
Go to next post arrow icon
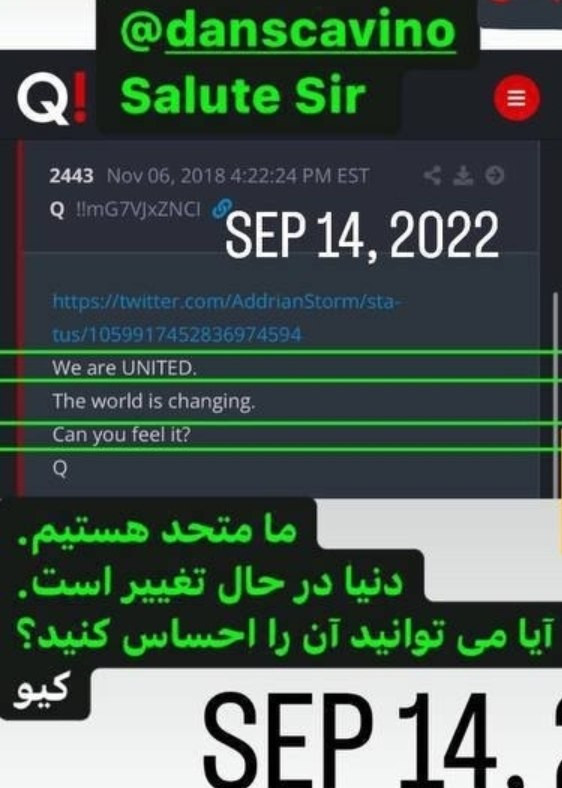495,175
